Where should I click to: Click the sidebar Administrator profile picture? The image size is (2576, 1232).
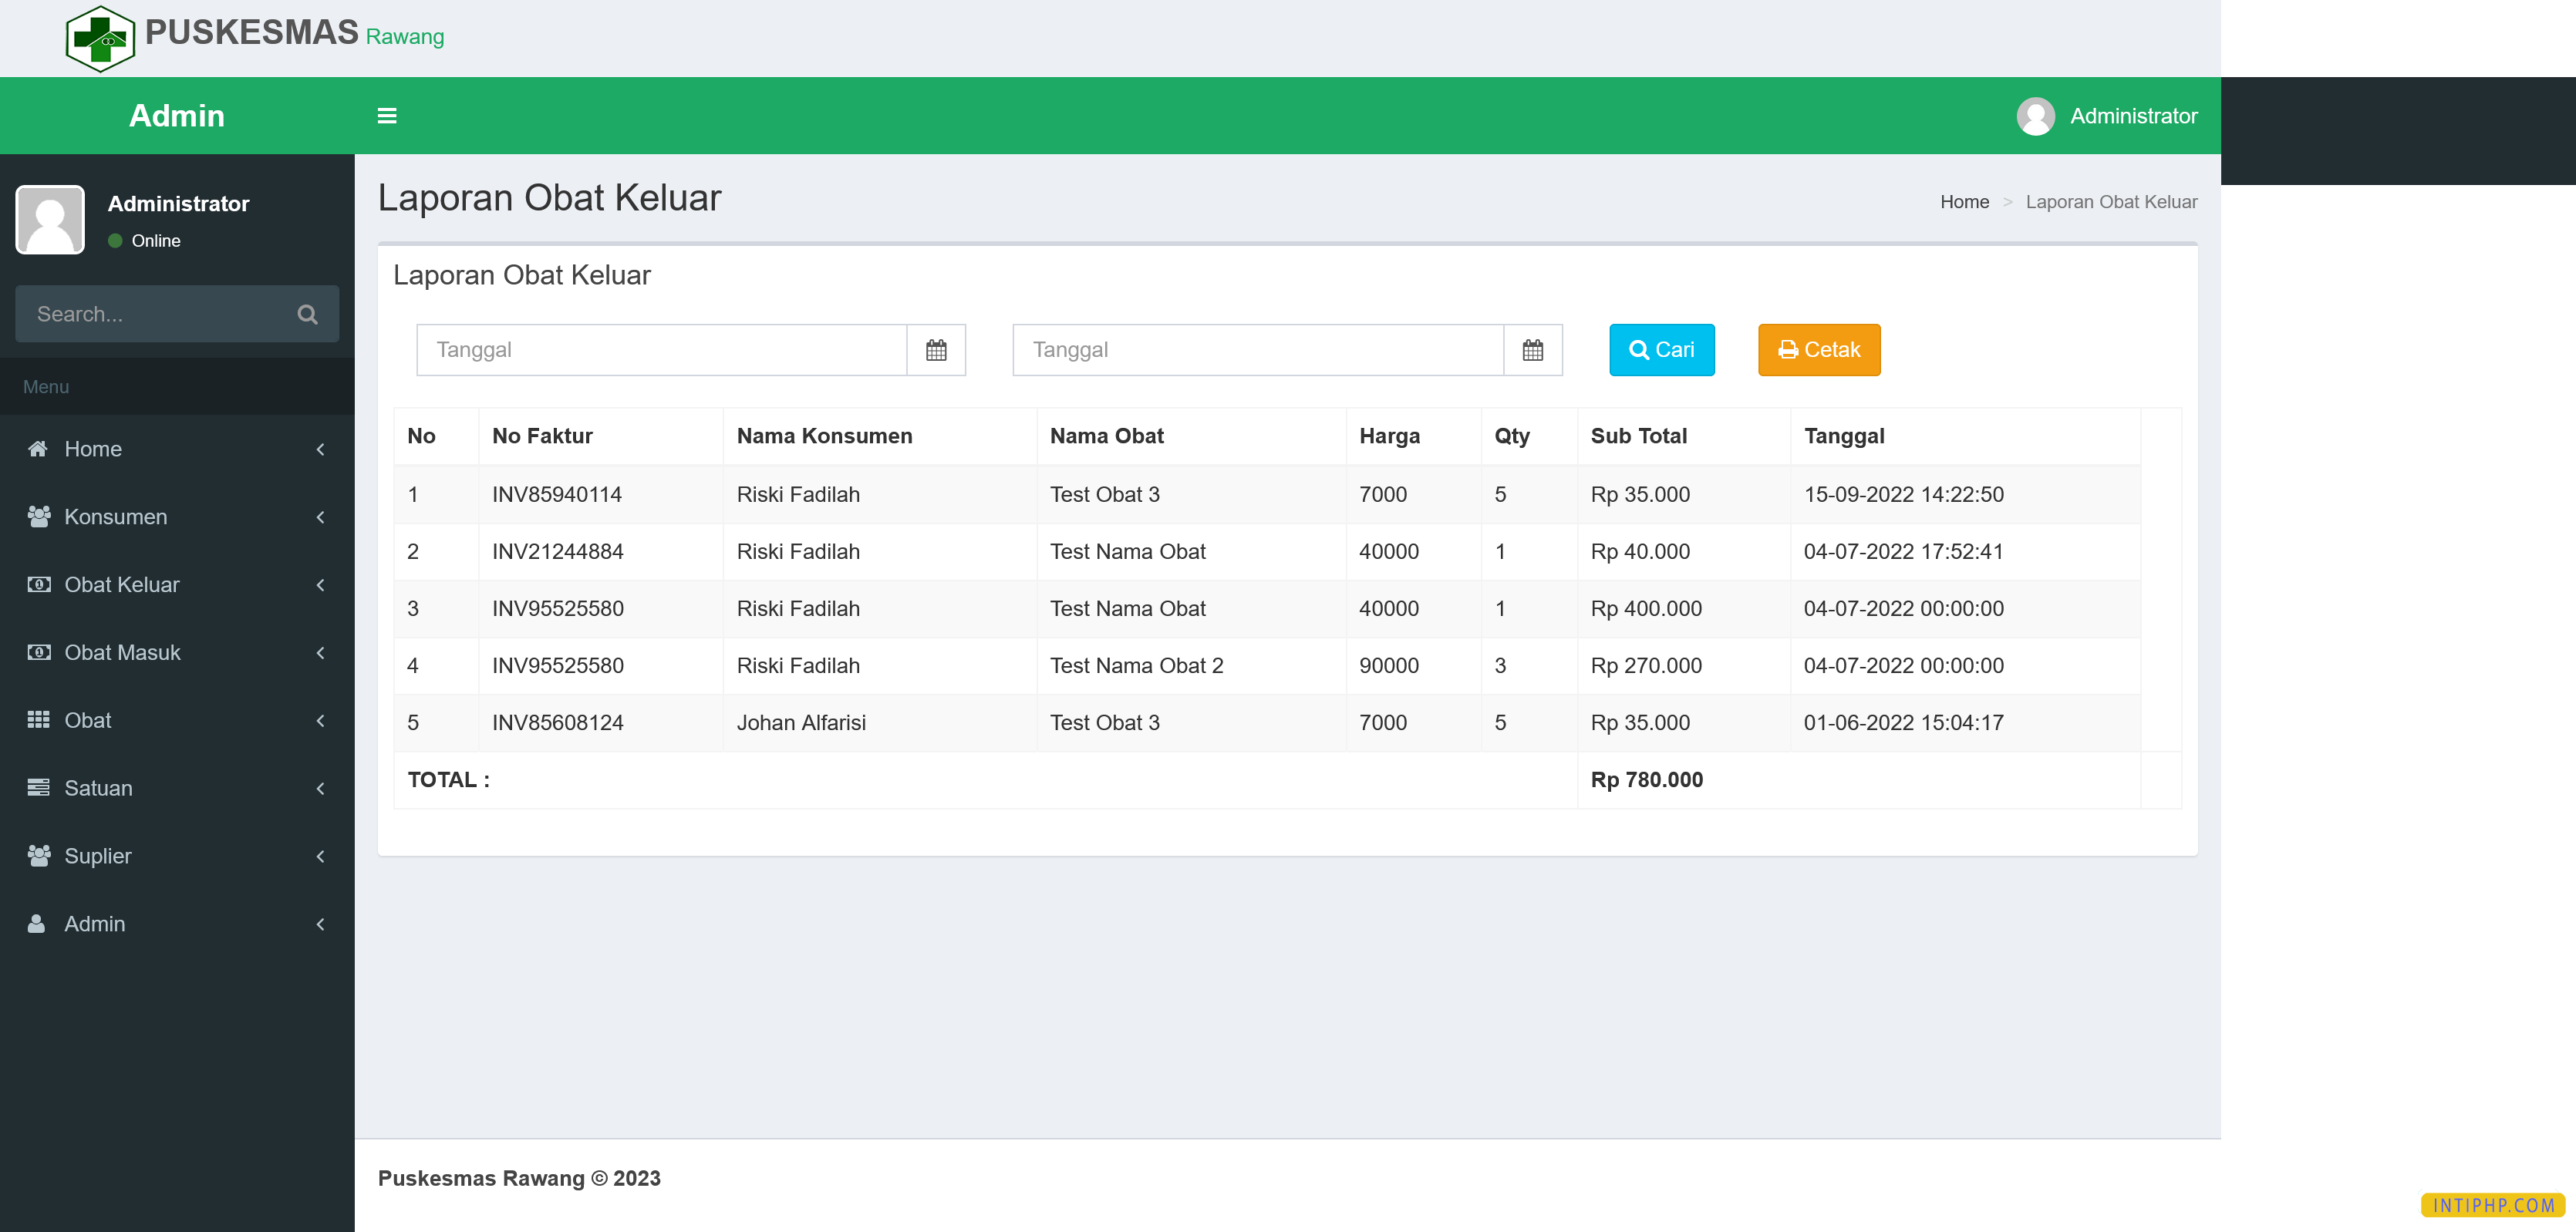(x=50, y=220)
